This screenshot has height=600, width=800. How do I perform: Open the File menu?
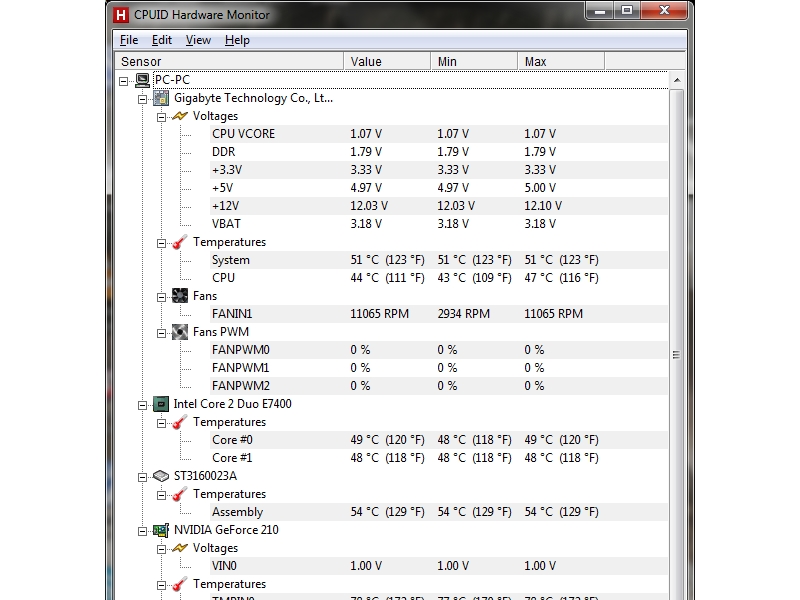click(129, 40)
